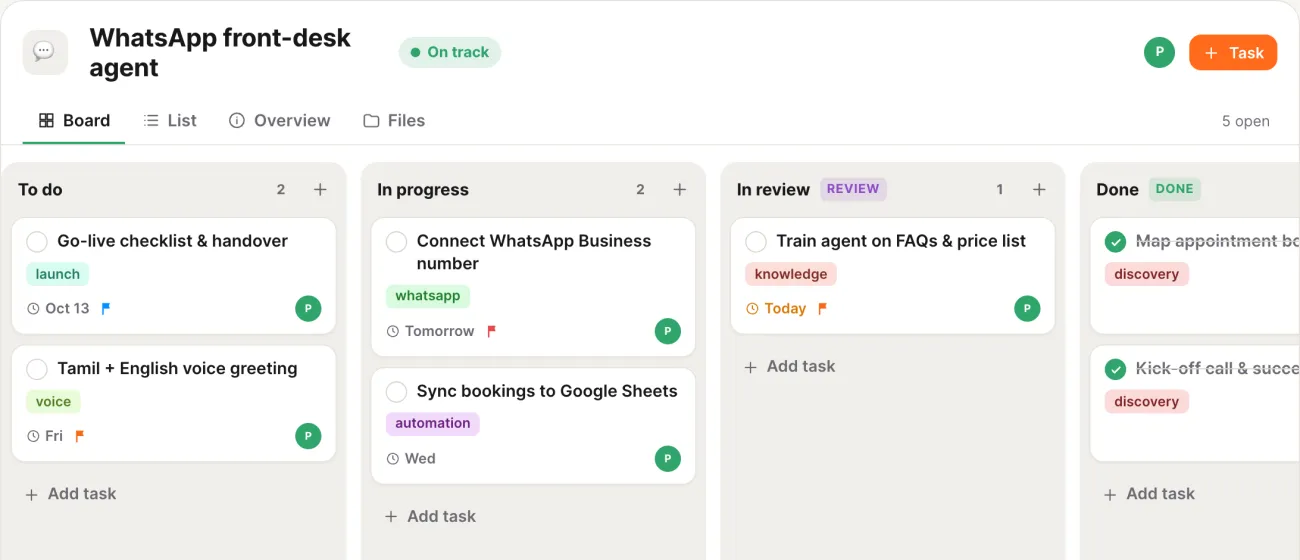The width and height of the screenshot is (1300, 560).
Task: Open Sync bookings to Google Sheets title
Action: (x=547, y=391)
